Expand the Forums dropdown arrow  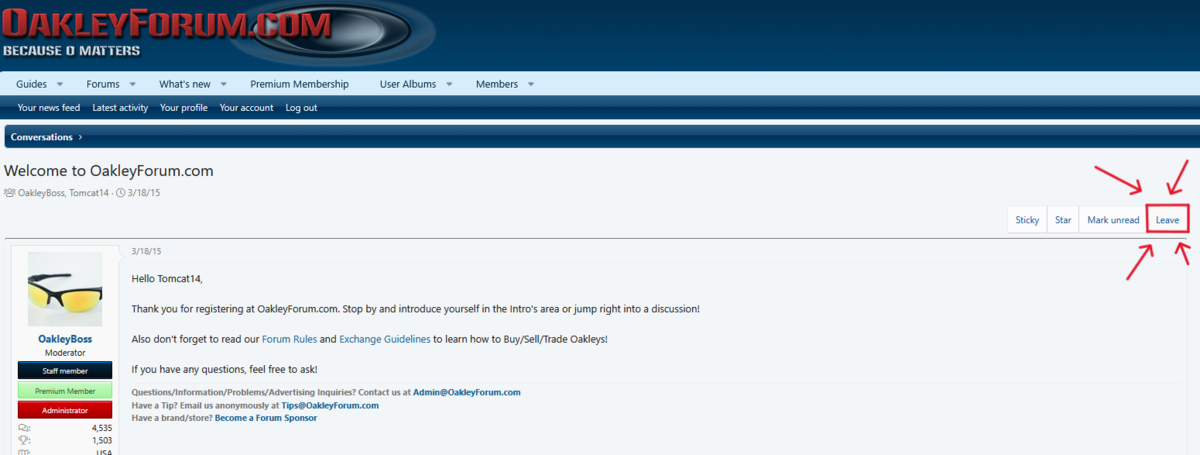132,85
